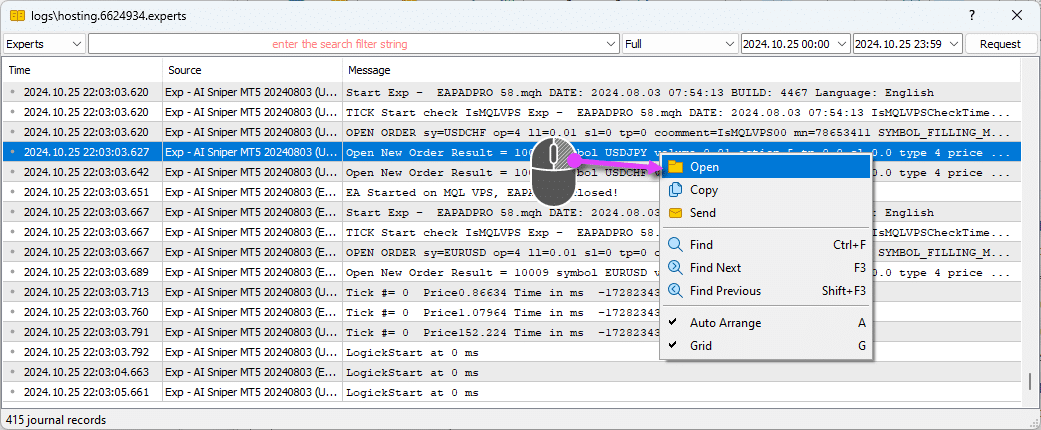Click the Send envelope icon
This screenshot has height=430, width=1041.
(675, 213)
